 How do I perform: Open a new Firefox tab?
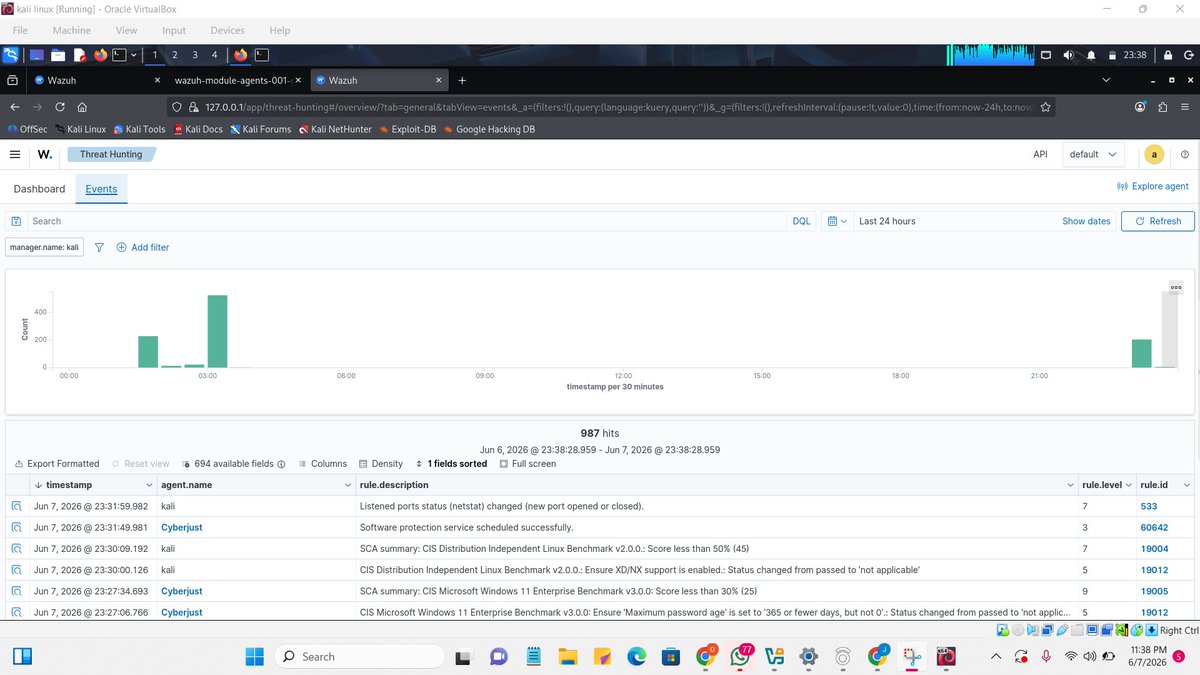(x=462, y=80)
